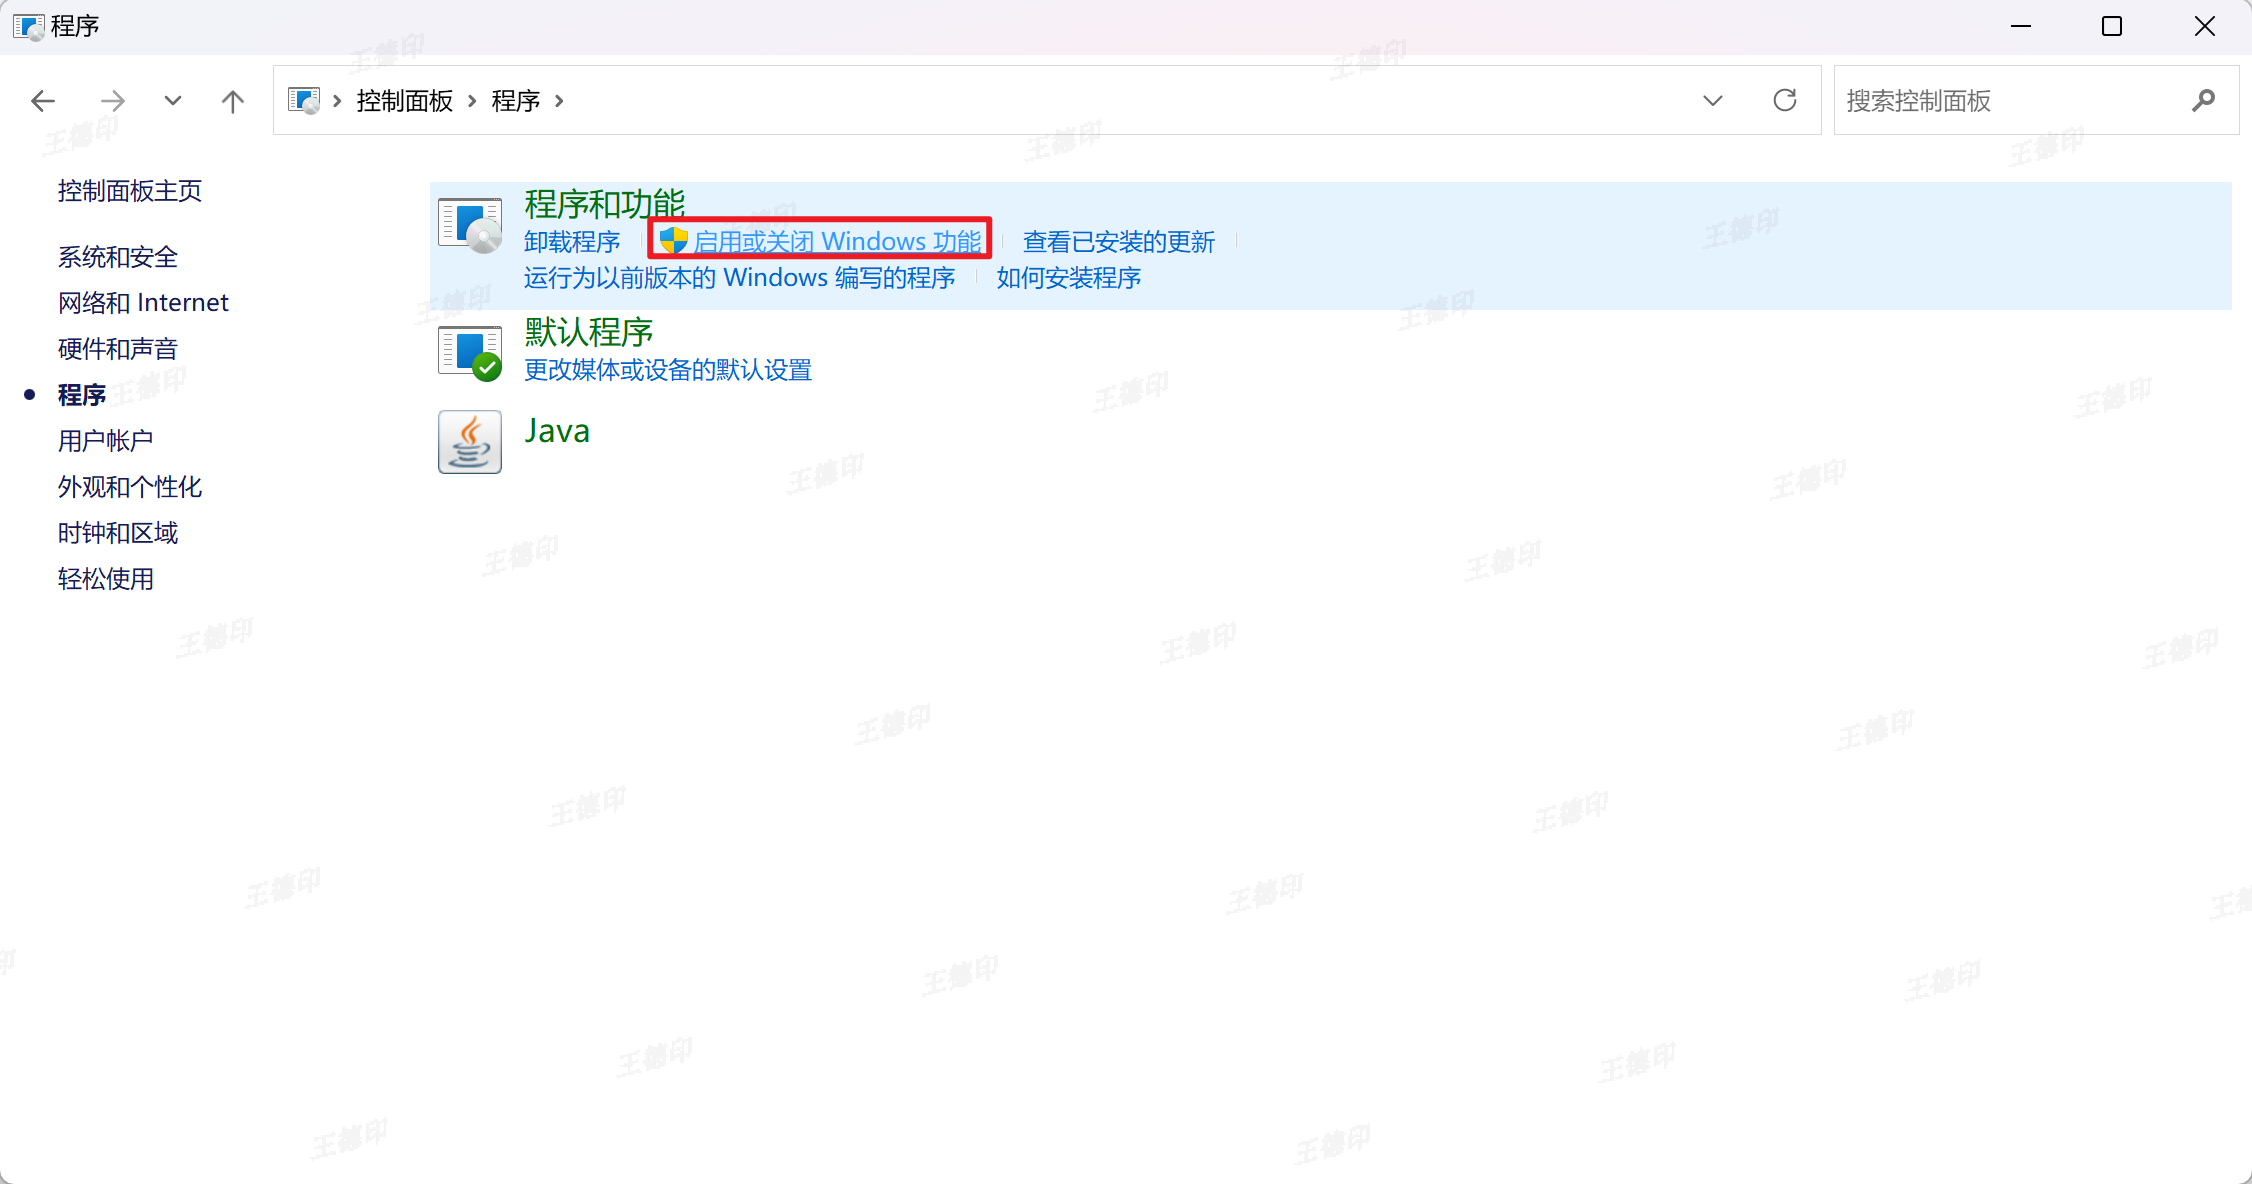Go to 系统和安全 category
Image resolution: width=2252 pixels, height=1184 pixels.
coord(118,257)
